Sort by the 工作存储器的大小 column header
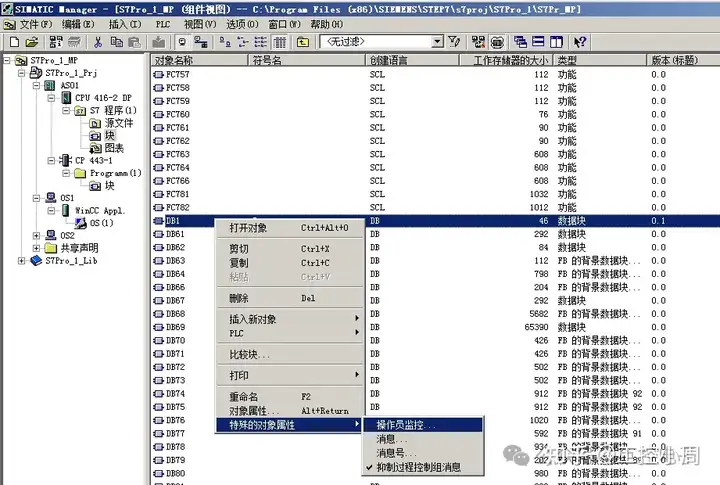 tap(506, 60)
